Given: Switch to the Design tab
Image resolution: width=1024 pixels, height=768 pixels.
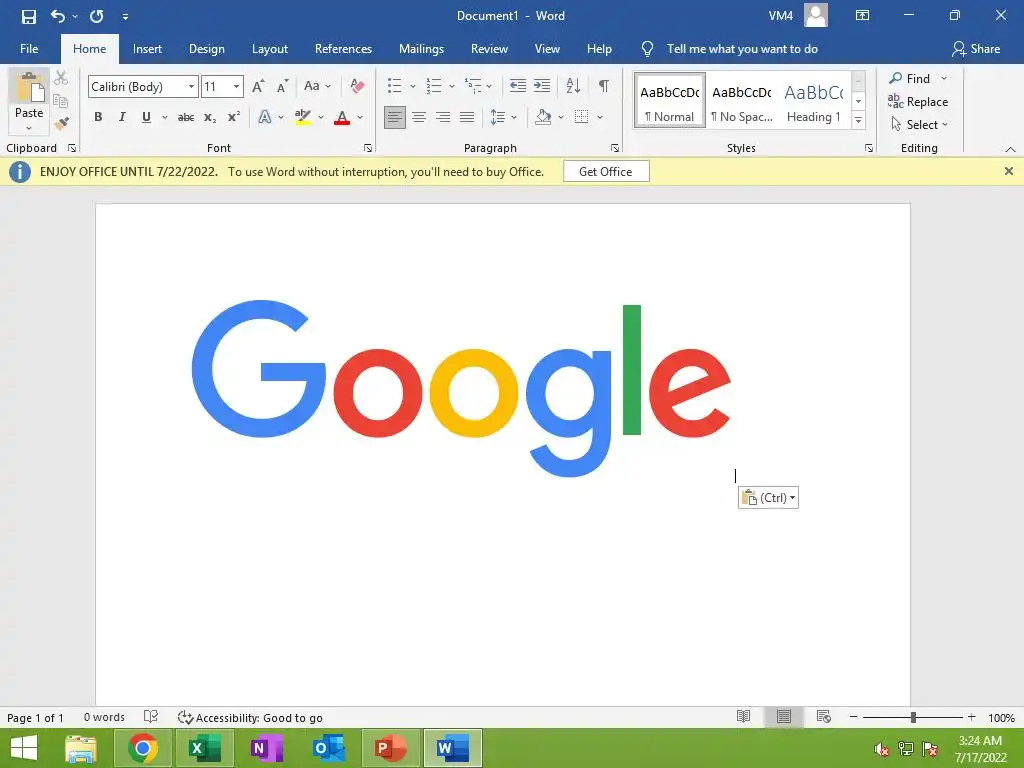Looking at the screenshot, I should (x=206, y=49).
